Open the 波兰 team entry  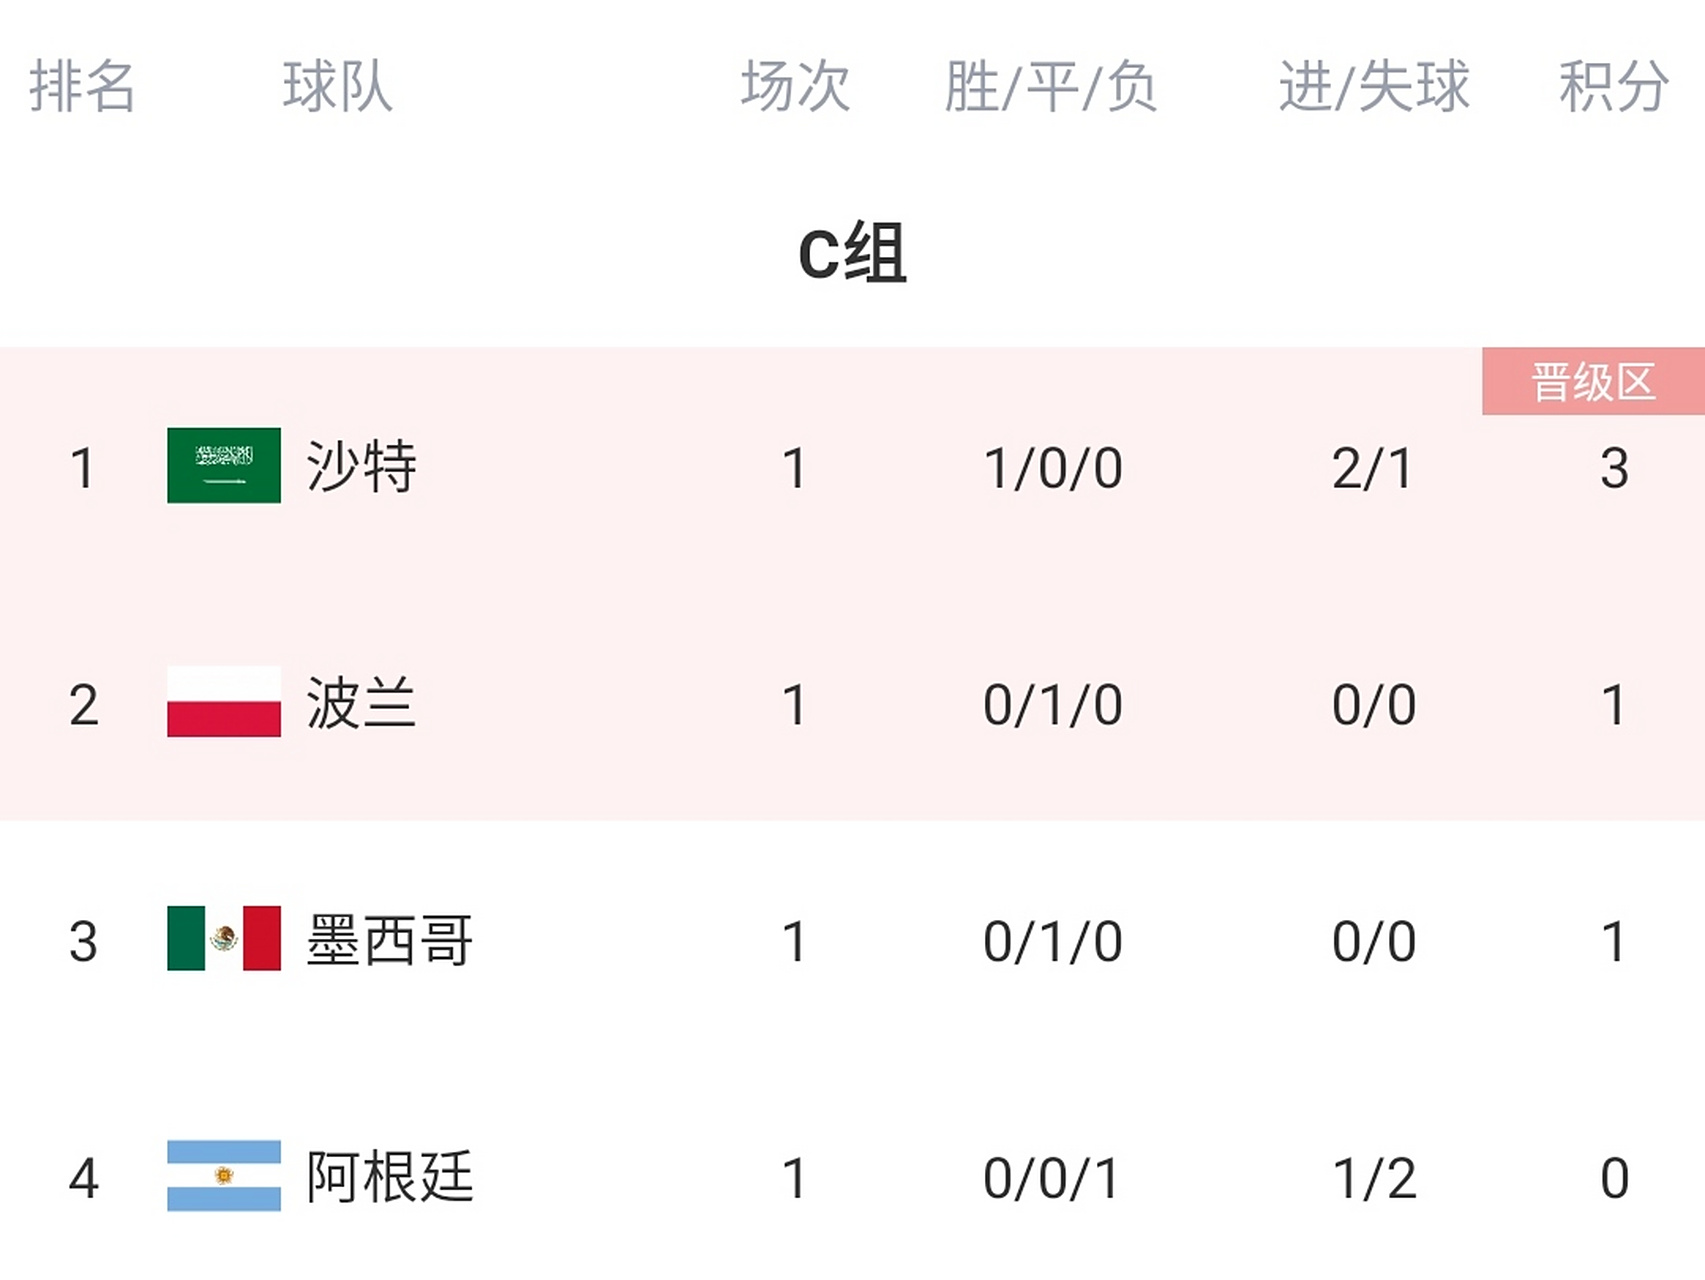361,704
